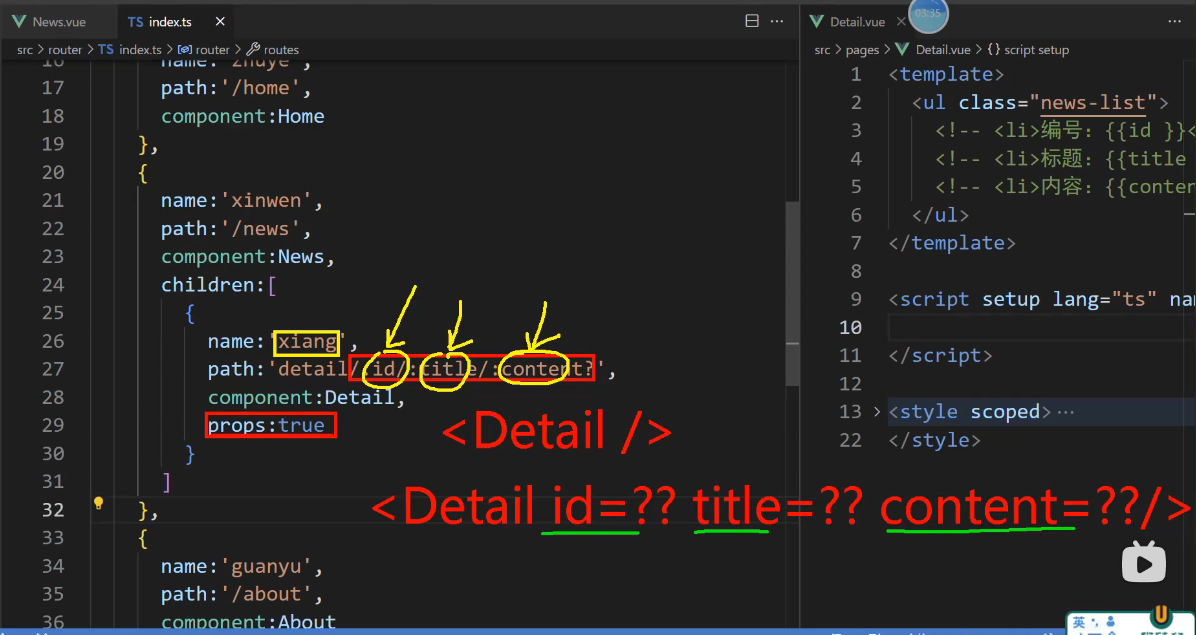Click the closing </style> tag

(934, 440)
